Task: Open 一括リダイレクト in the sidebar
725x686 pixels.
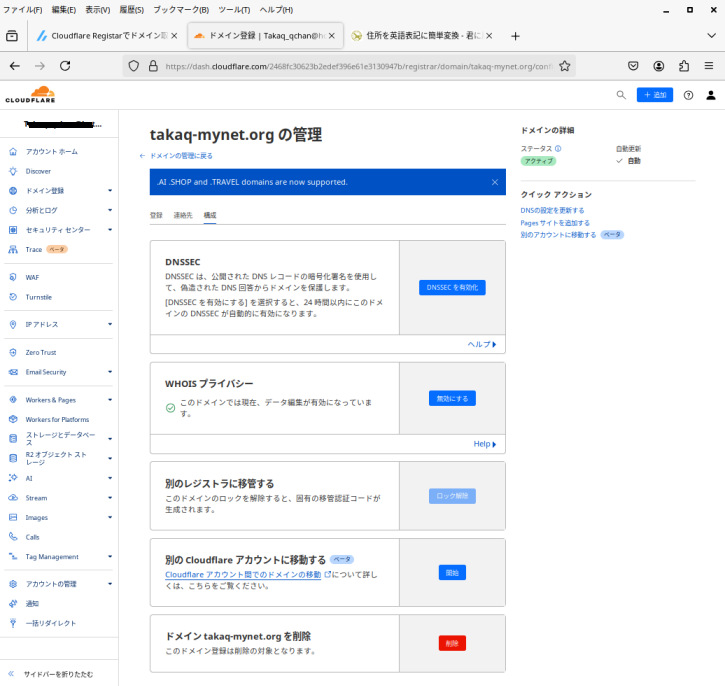Action: point(51,623)
